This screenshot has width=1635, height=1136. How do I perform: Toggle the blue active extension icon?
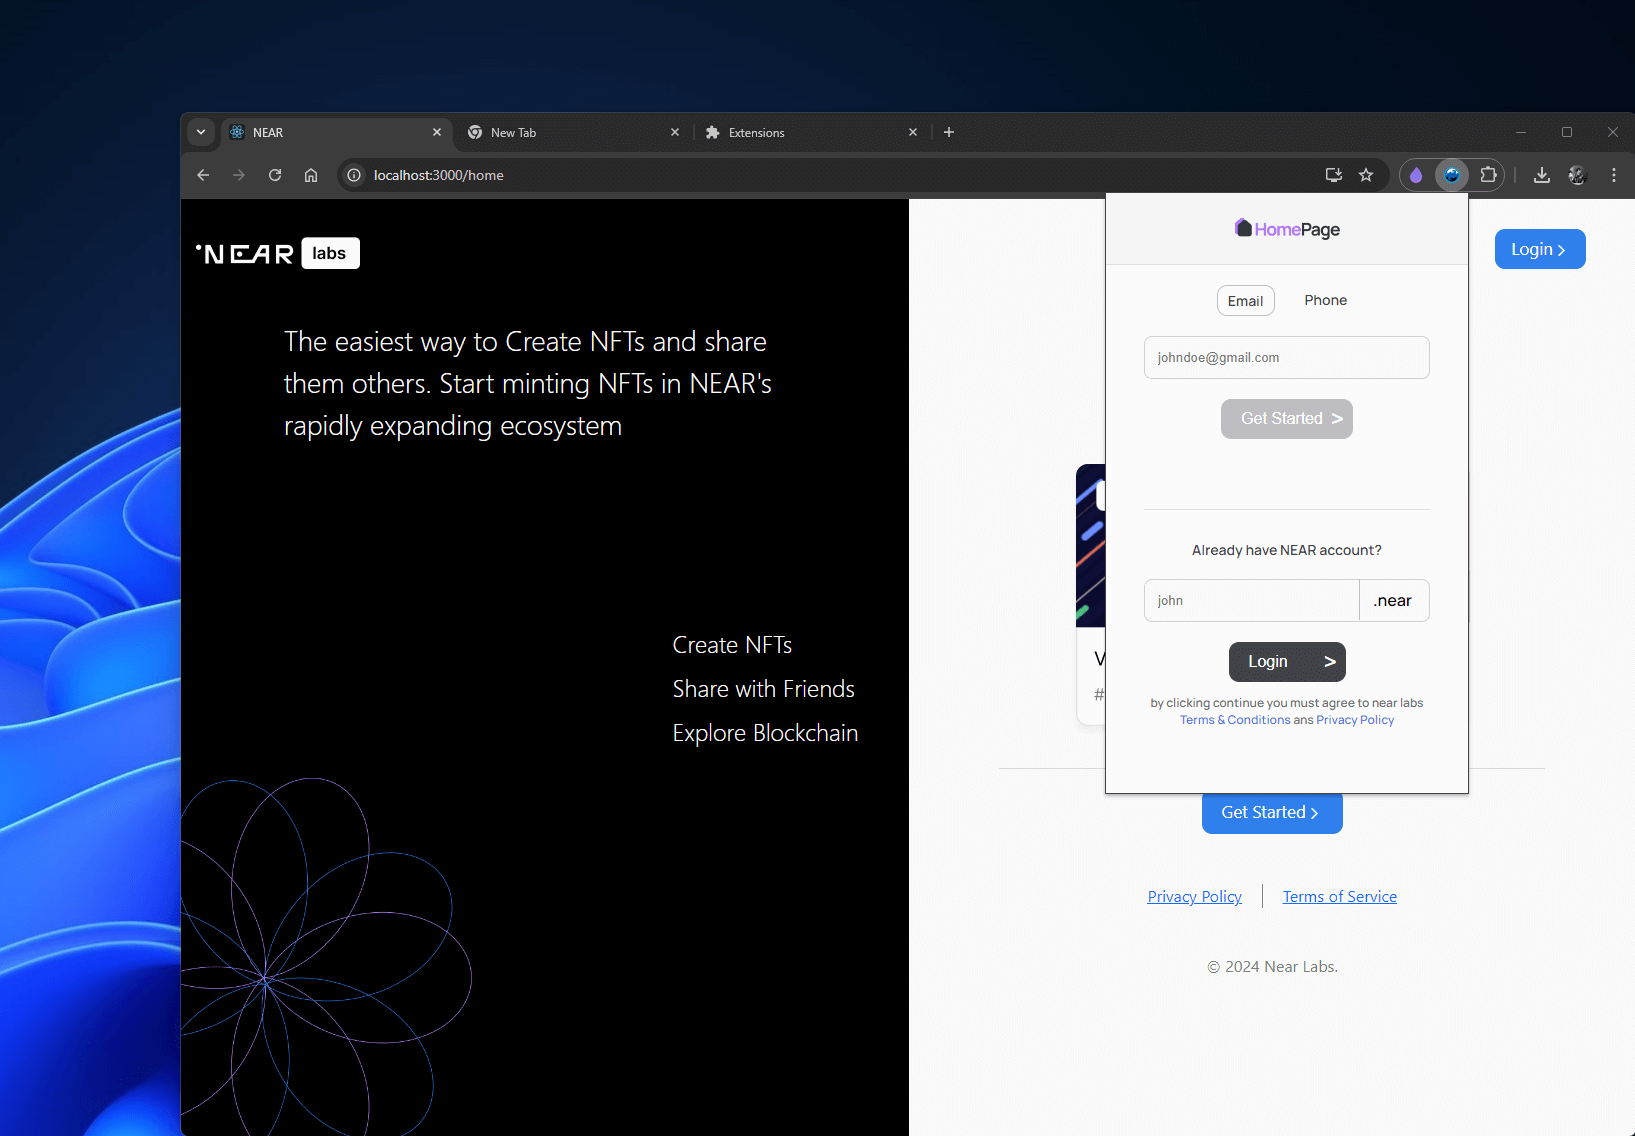pyautogui.click(x=1452, y=175)
